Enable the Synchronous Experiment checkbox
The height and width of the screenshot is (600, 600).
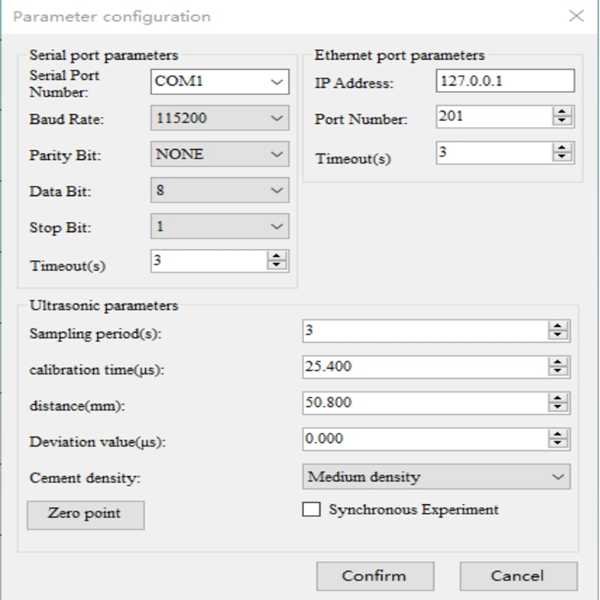click(310, 510)
